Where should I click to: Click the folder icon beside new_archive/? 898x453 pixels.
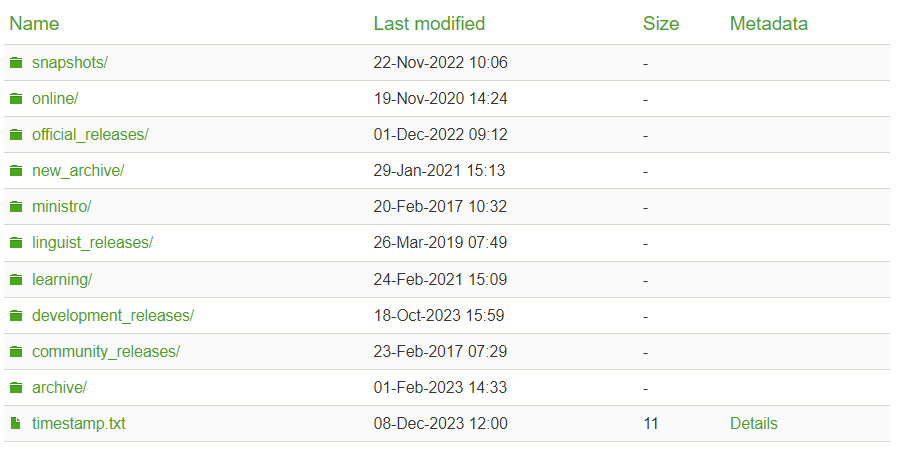[16, 171]
